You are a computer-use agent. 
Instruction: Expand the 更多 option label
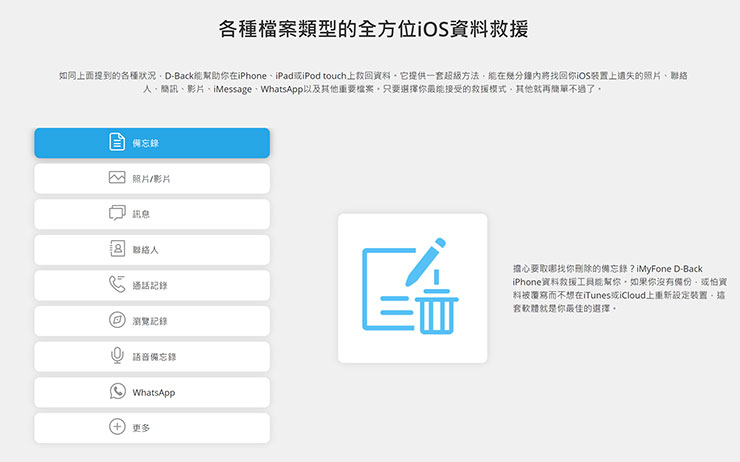click(141, 428)
